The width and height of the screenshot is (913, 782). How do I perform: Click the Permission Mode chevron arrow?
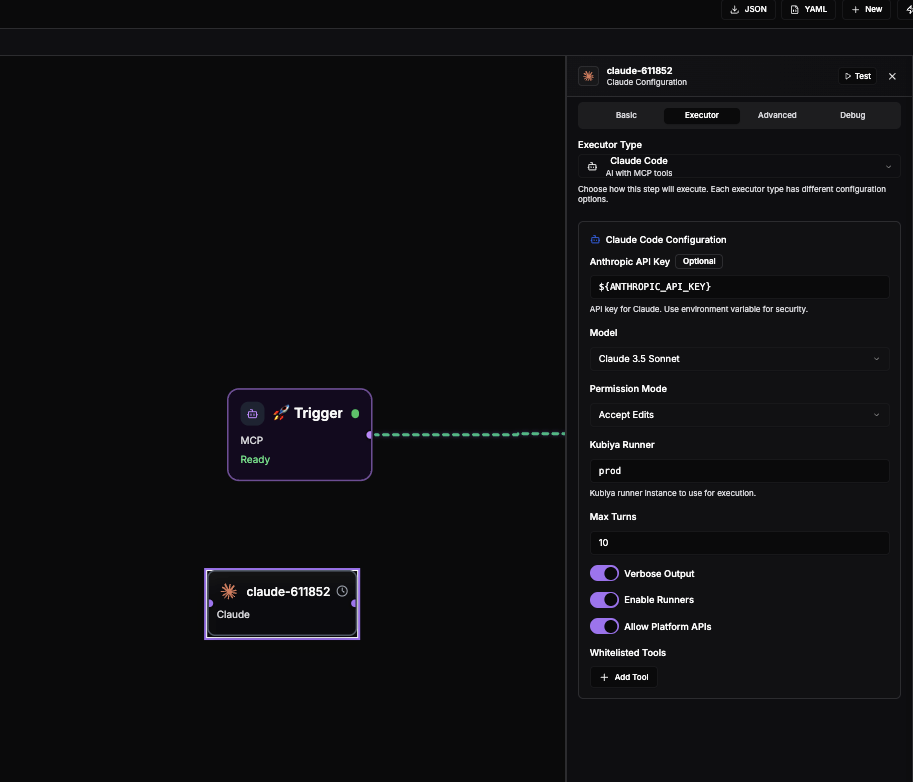pos(876,415)
